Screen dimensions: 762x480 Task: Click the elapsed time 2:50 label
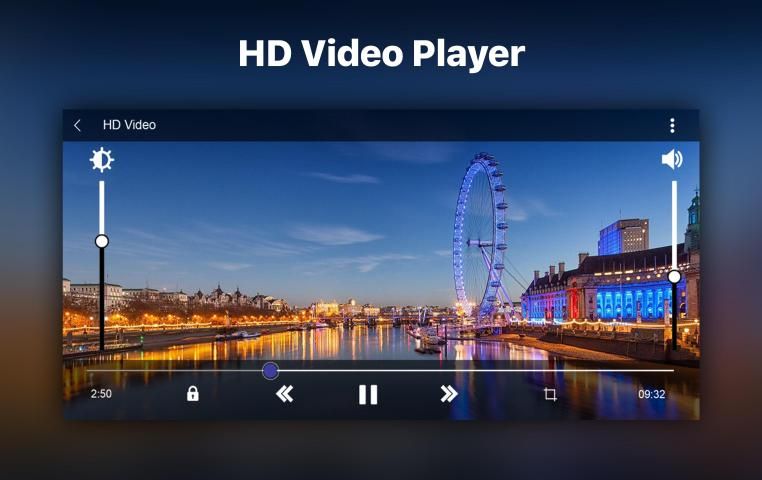101,394
